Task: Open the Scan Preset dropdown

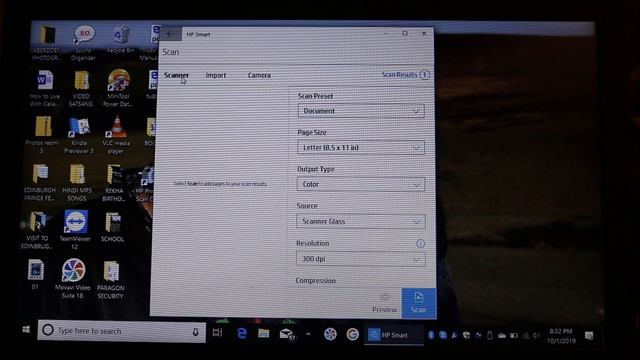Action: pyautogui.click(x=361, y=111)
